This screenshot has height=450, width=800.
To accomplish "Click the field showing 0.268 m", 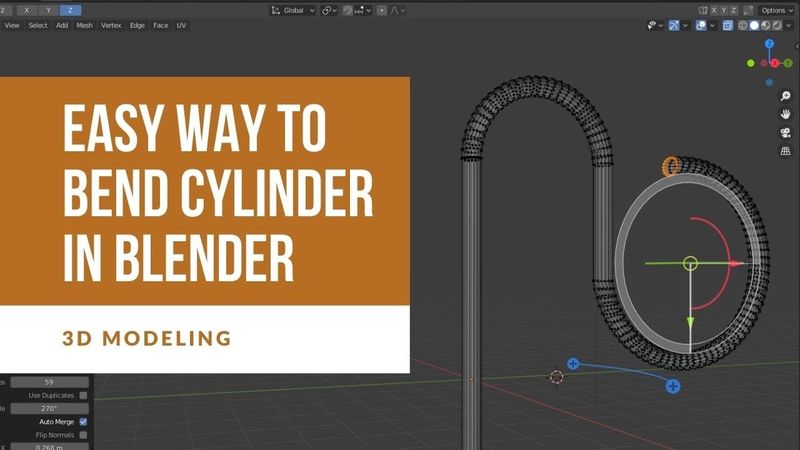I will tap(49, 447).
